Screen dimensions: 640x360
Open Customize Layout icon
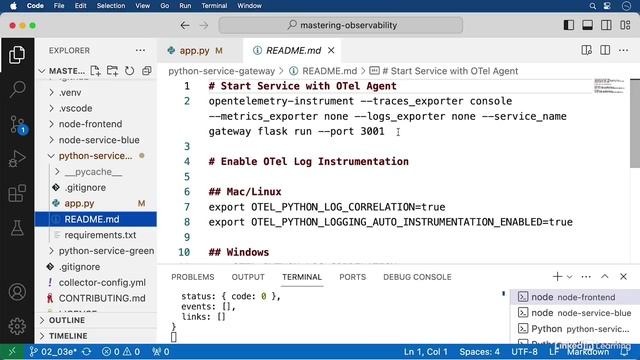click(625, 25)
